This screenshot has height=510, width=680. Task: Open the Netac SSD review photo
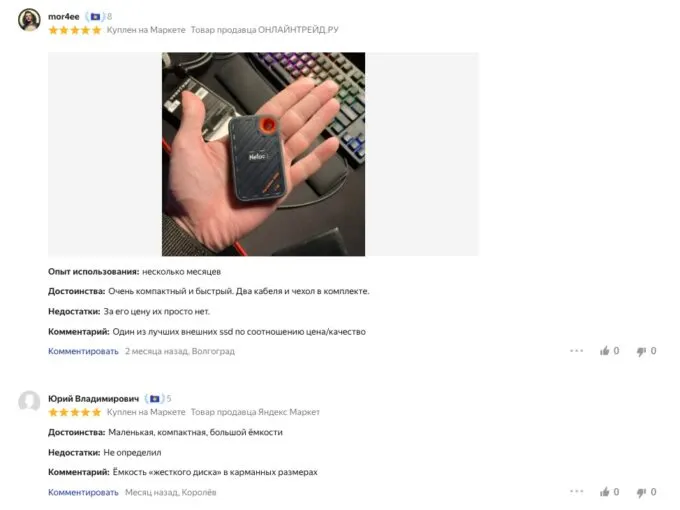263,154
